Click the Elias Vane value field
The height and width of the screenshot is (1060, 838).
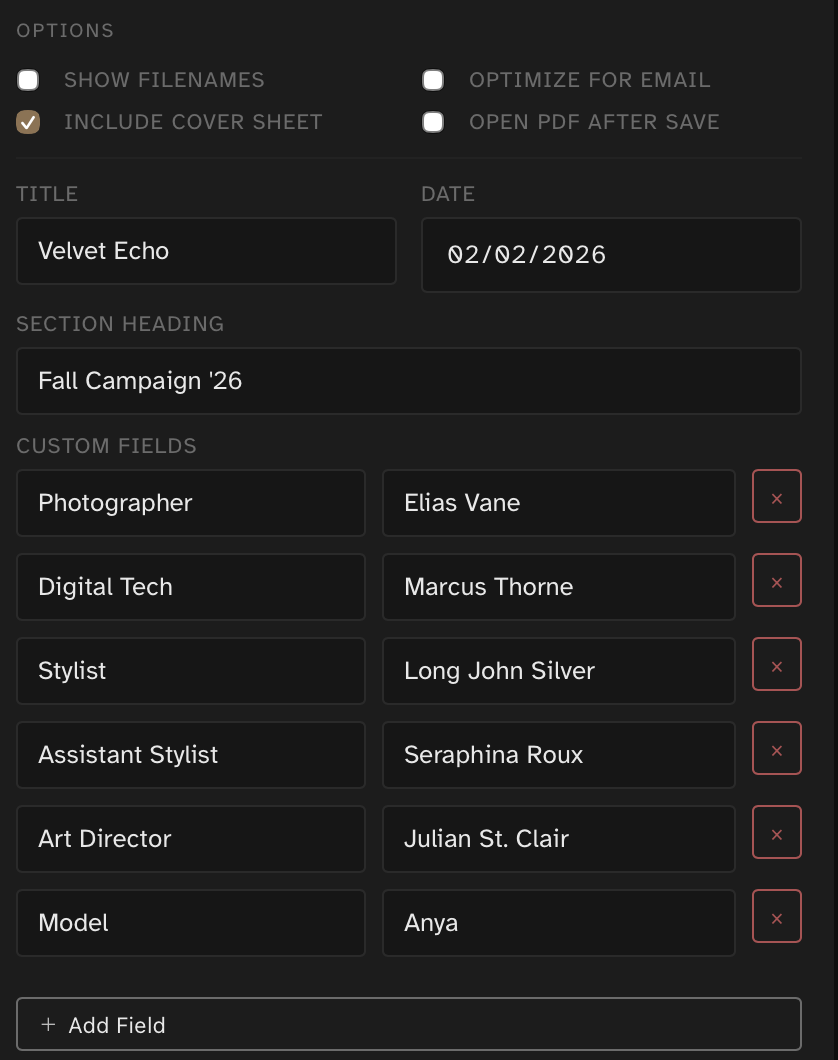pyautogui.click(x=558, y=503)
